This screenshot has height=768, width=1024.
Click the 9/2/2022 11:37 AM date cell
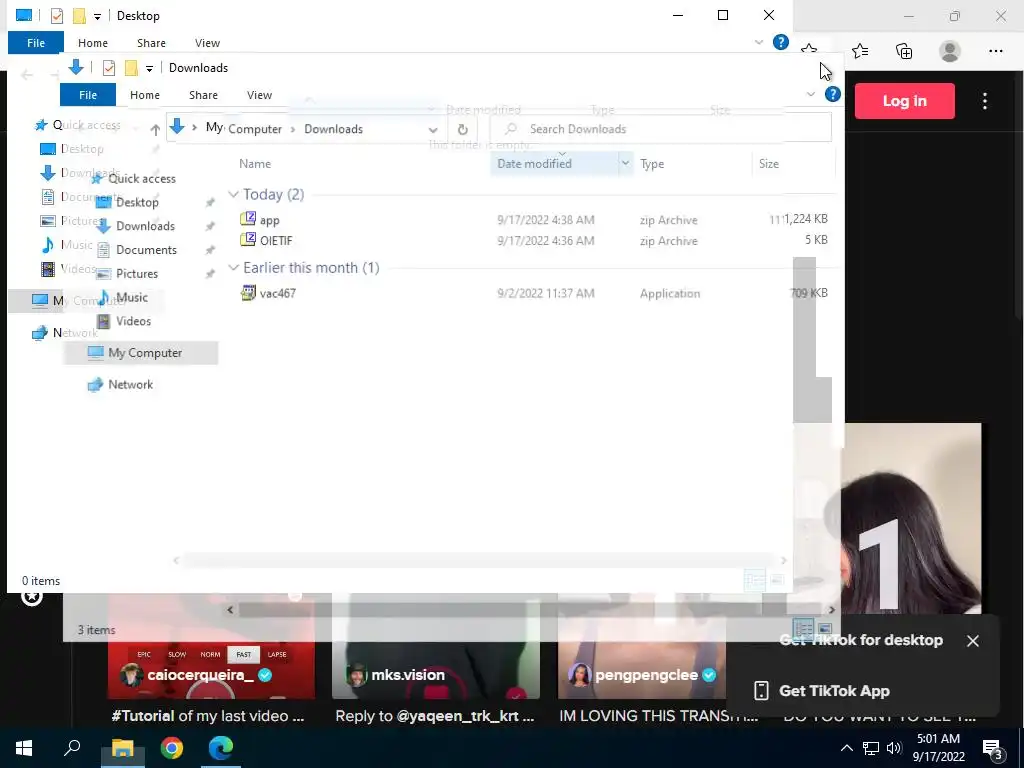546,293
